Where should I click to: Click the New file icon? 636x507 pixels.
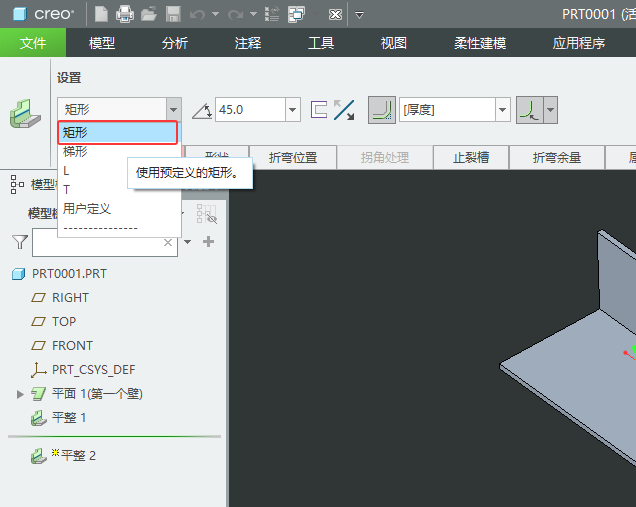[x=101, y=15]
